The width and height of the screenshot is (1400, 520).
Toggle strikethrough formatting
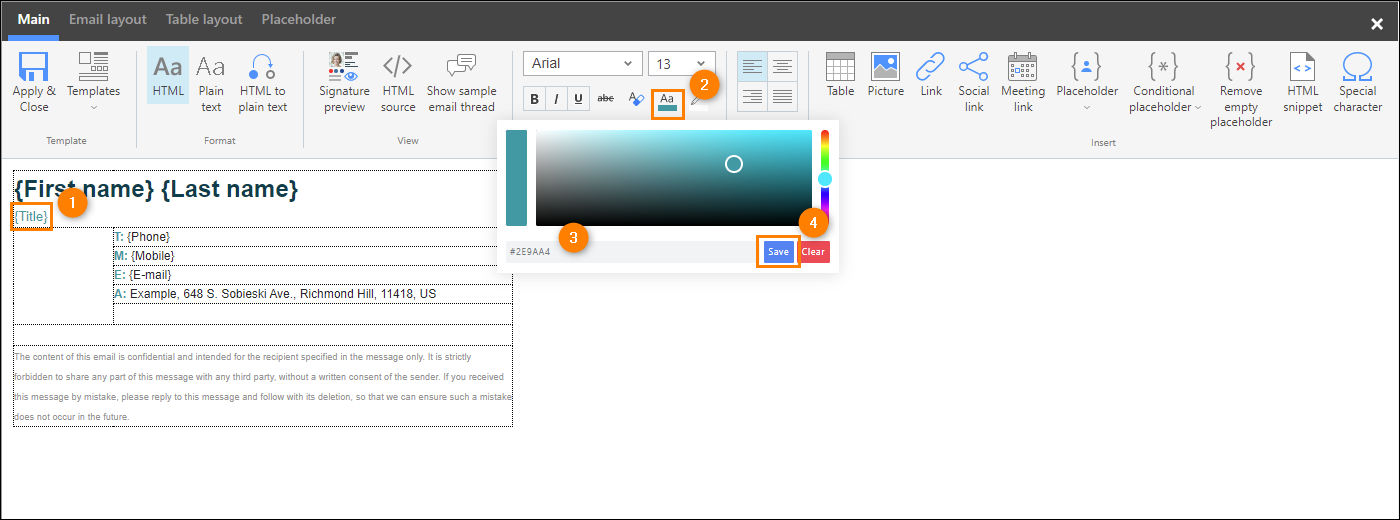[x=605, y=98]
